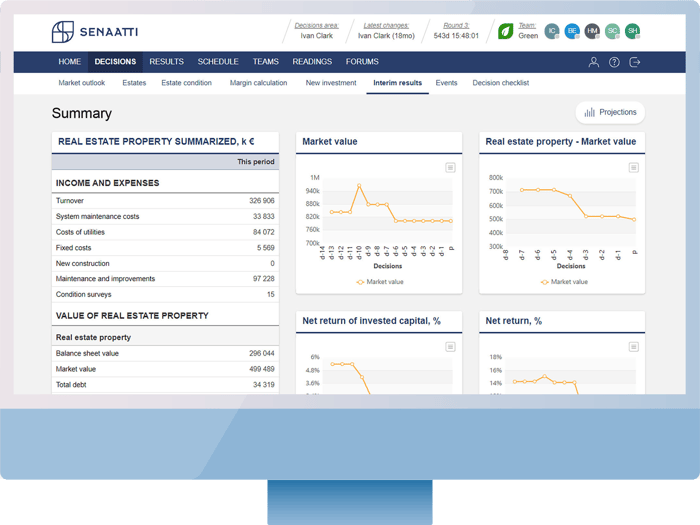The height and width of the screenshot is (525, 700).
Task: Go to the RESULTS menu
Action: [166, 62]
